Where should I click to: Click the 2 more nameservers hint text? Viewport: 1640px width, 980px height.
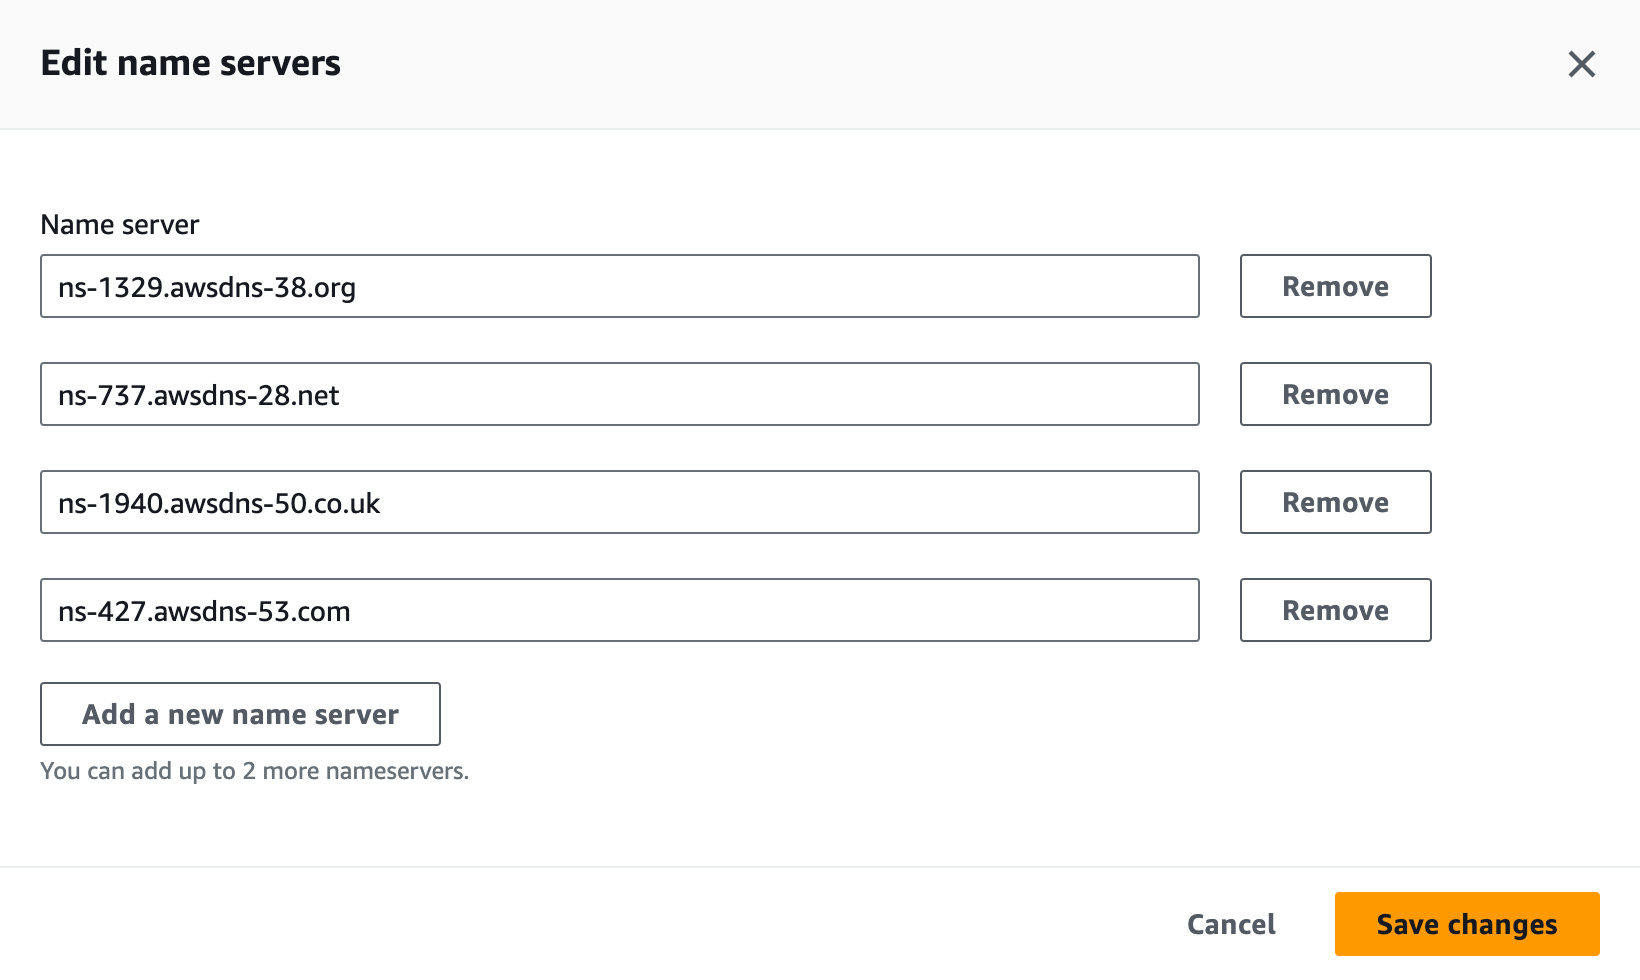(254, 771)
